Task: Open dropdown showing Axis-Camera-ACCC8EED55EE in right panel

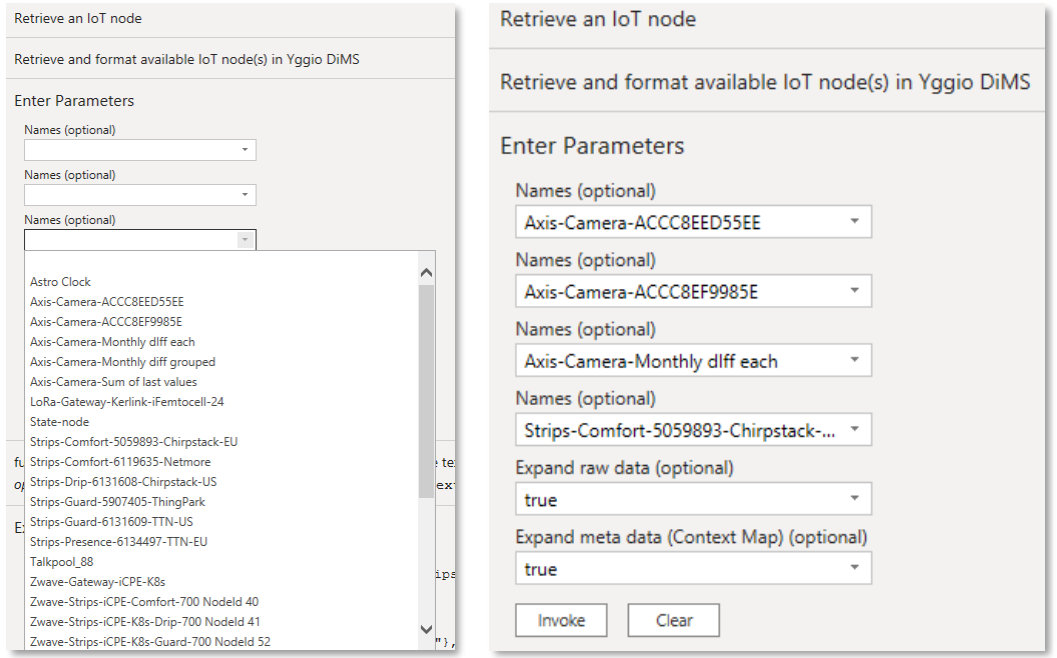Action: tap(693, 222)
